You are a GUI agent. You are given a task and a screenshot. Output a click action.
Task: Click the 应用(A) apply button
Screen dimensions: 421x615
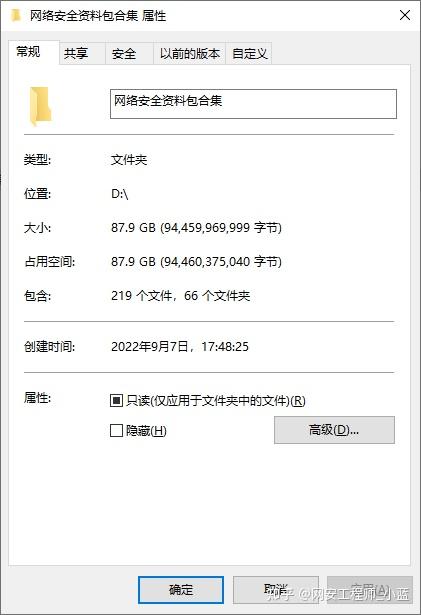[x=370, y=590]
